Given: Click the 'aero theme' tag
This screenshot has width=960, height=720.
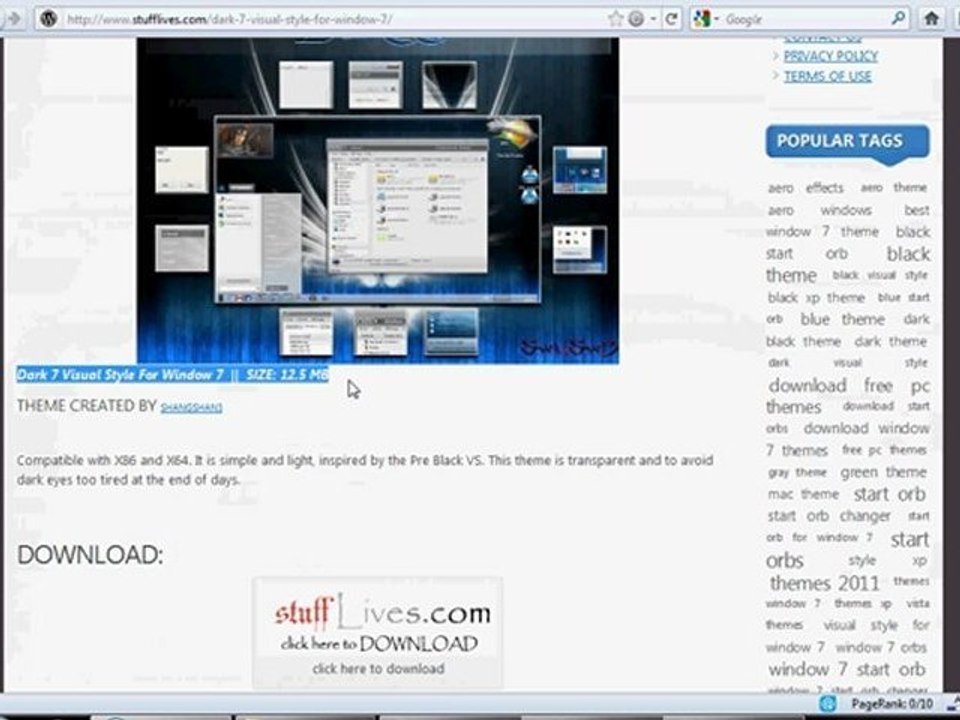Looking at the screenshot, I should click(894, 187).
